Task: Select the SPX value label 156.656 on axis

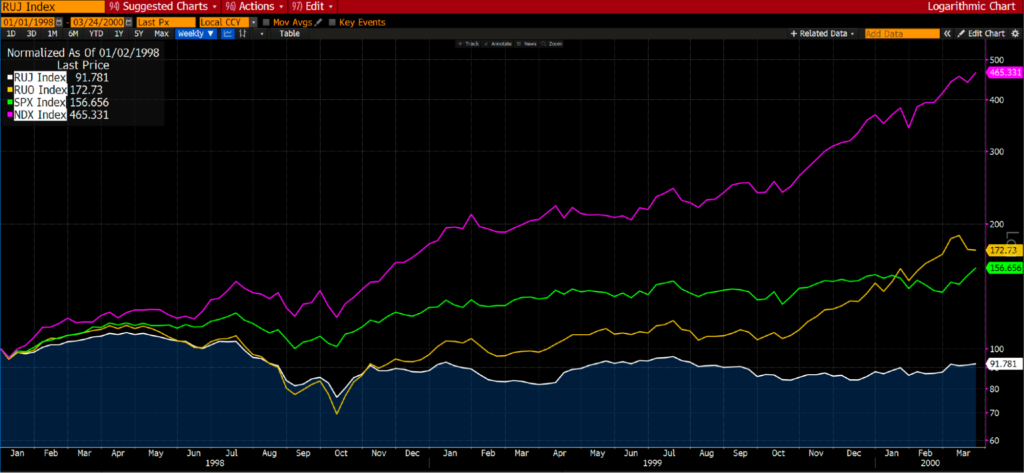Action: [x=1004, y=268]
